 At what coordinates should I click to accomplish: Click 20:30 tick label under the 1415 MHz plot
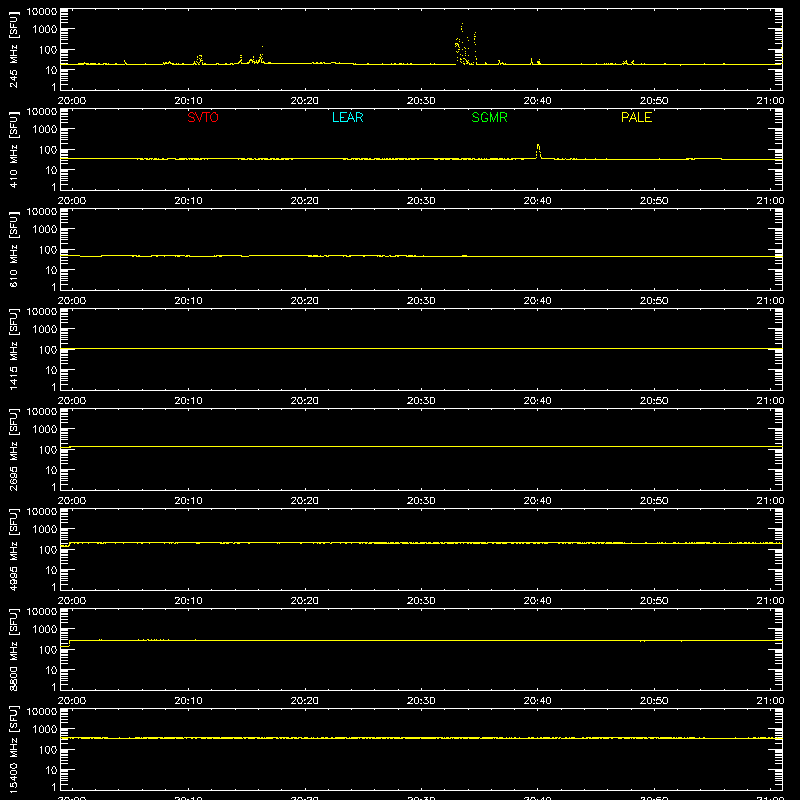coord(421,401)
